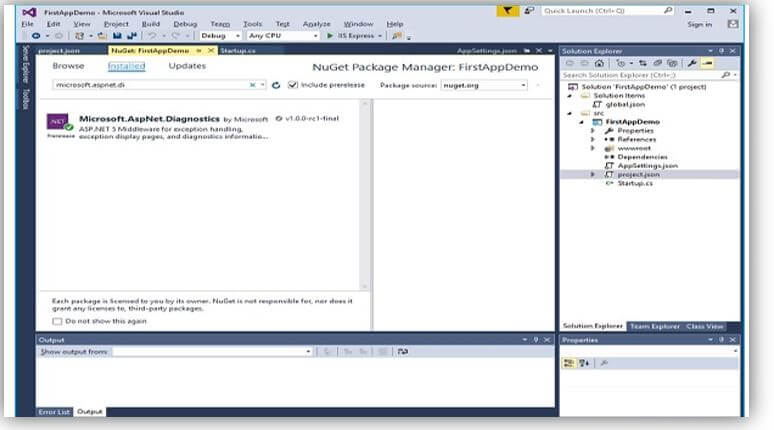The image size is (774, 430).
Task: Switch to the Startup.cs editor tab
Action: pos(238,51)
